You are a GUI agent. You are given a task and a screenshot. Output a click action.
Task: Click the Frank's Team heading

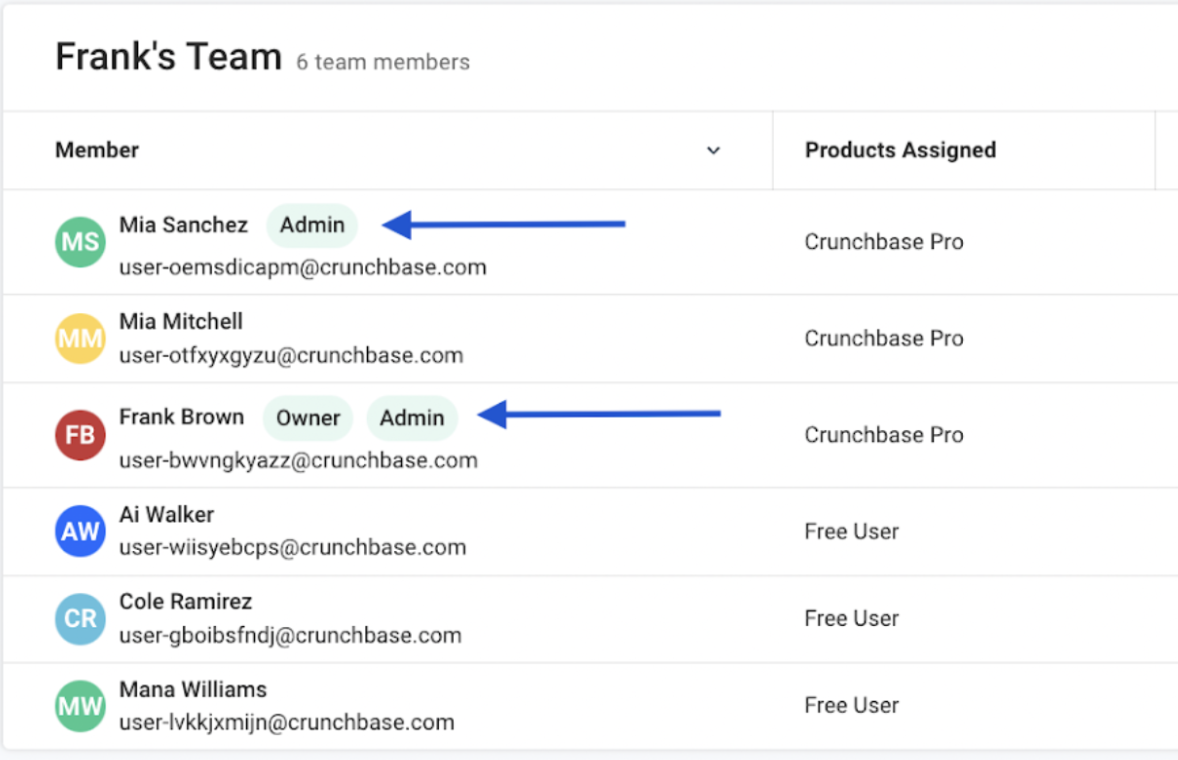click(x=168, y=56)
